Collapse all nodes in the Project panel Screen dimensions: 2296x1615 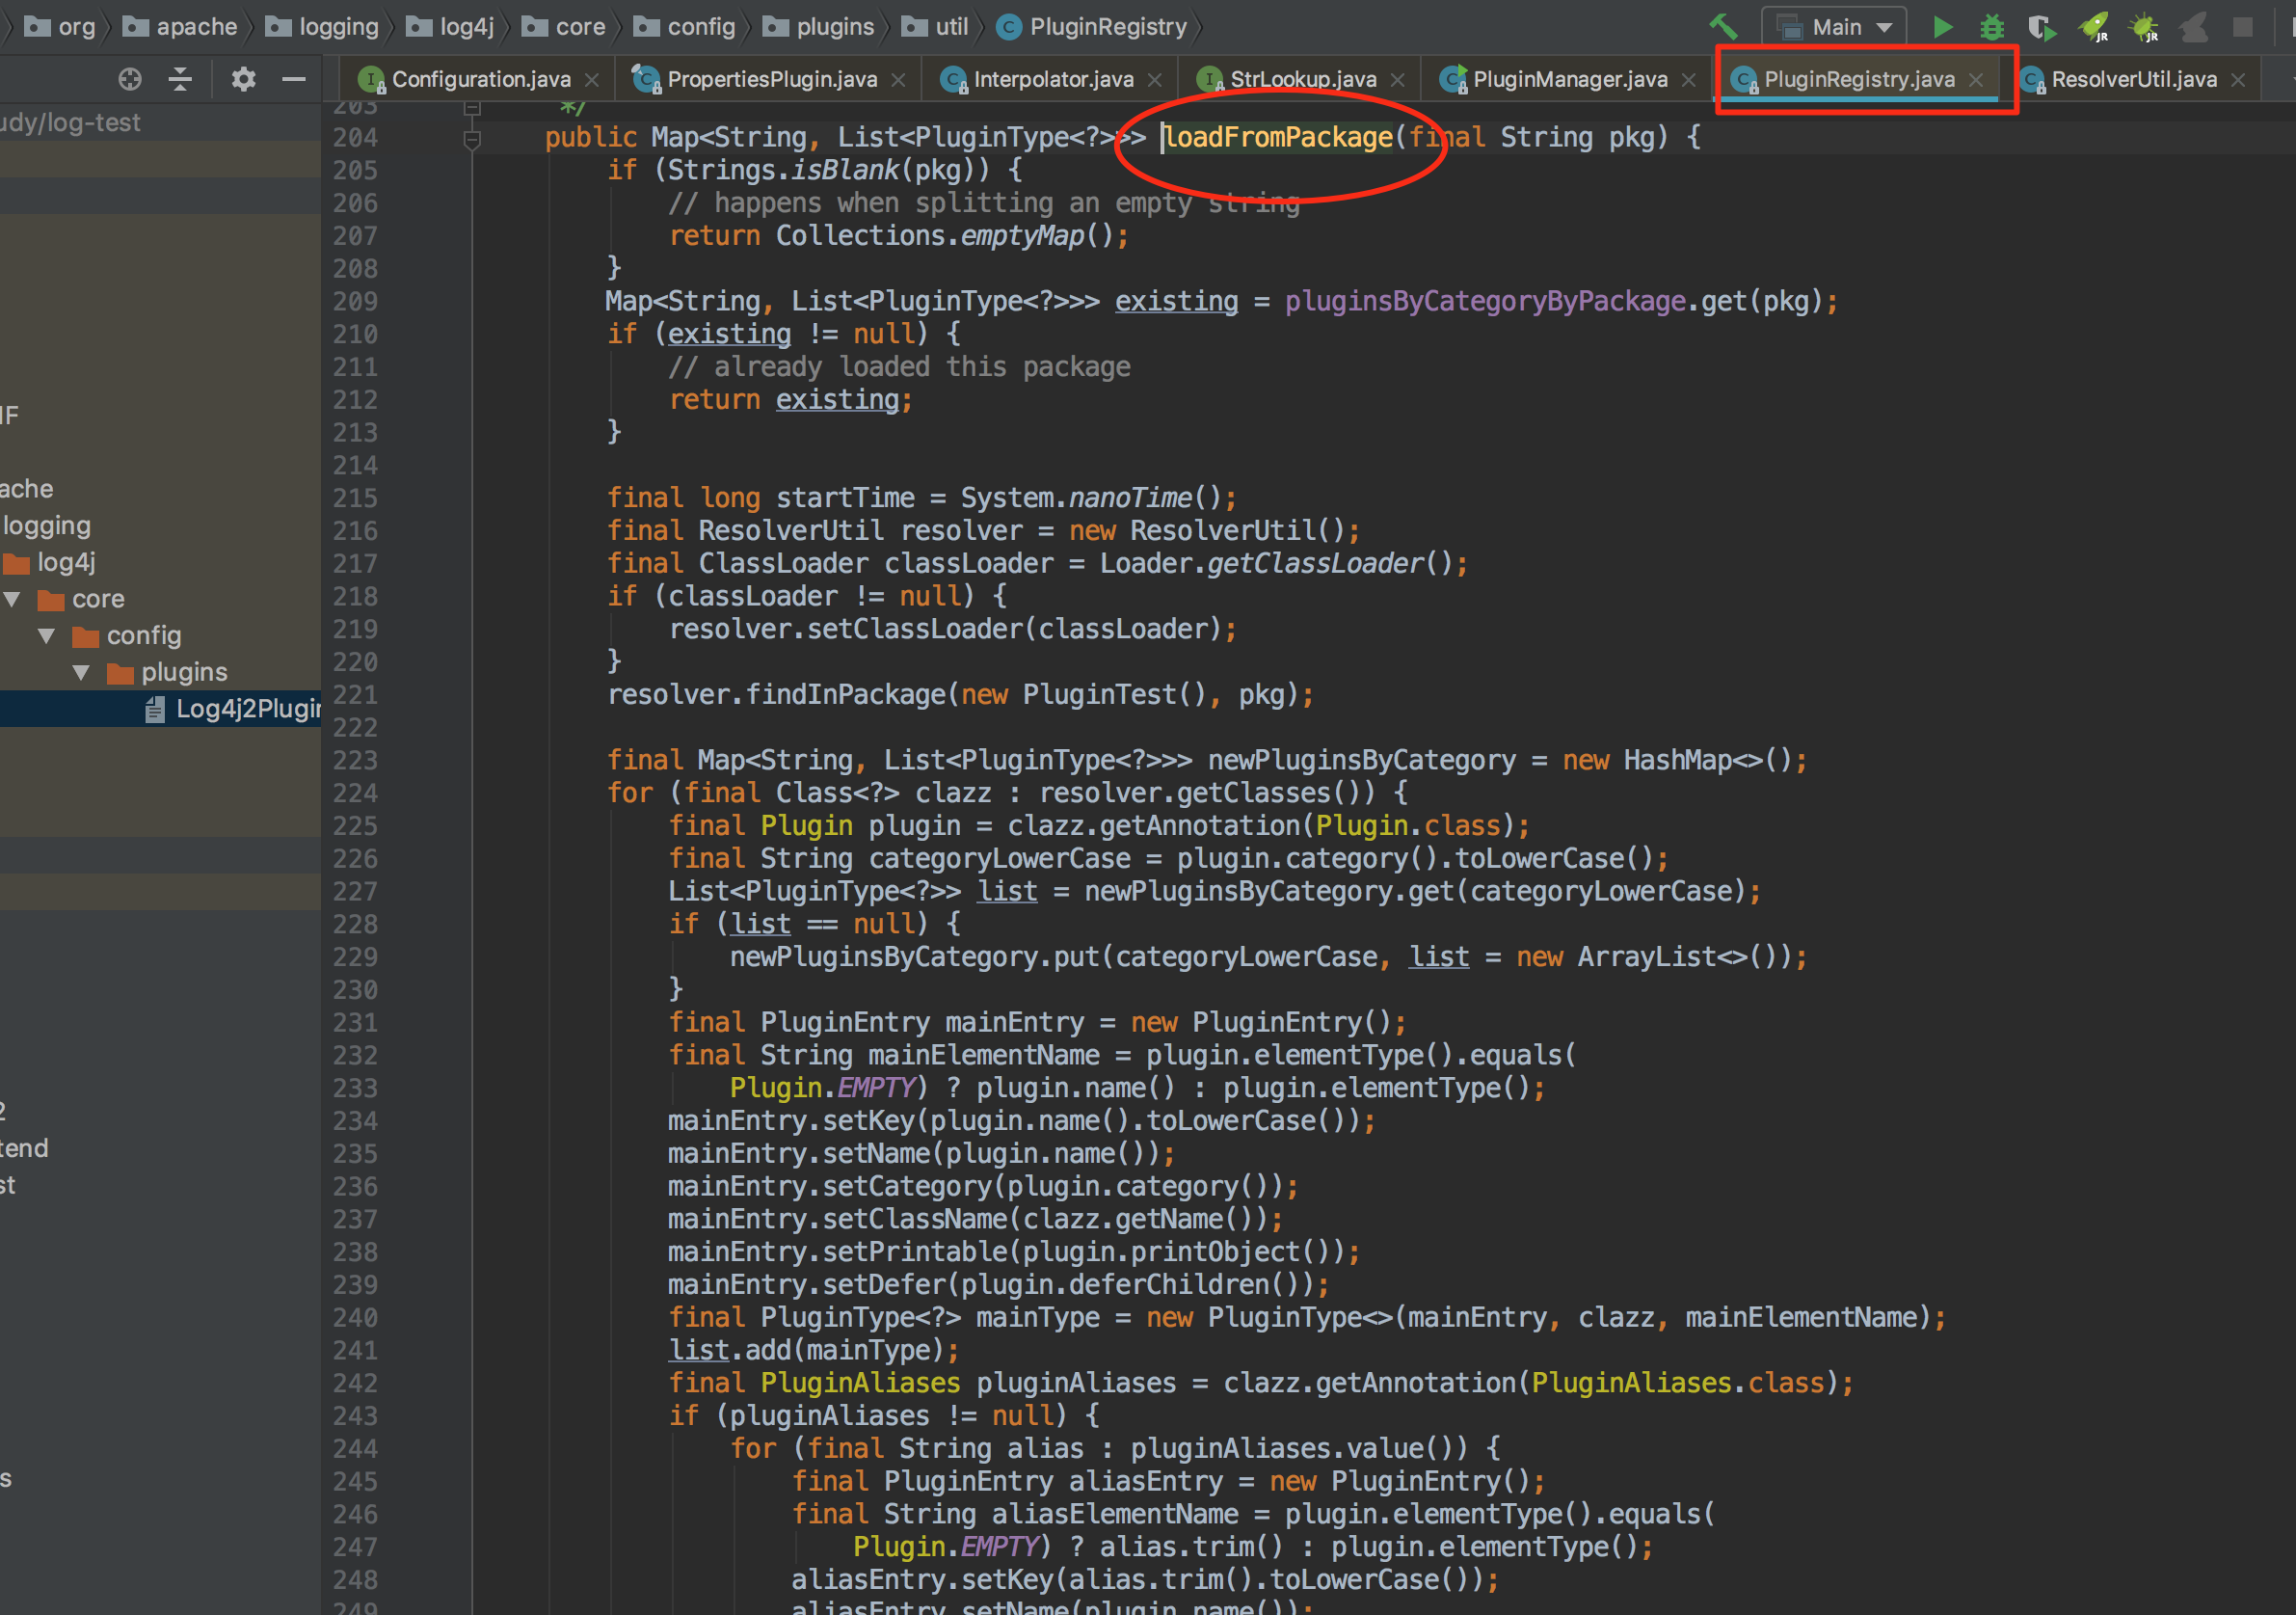pos(181,80)
